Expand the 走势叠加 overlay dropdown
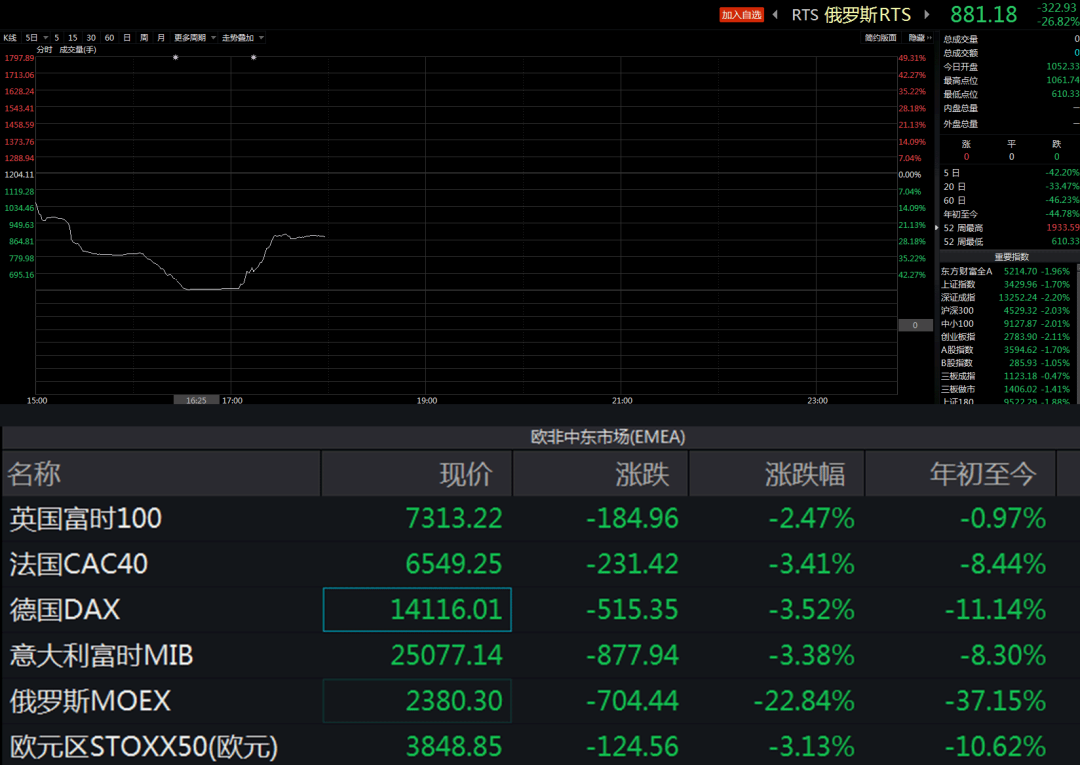Image resolution: width=1080 pixels, height=765 pixels. 243,38
